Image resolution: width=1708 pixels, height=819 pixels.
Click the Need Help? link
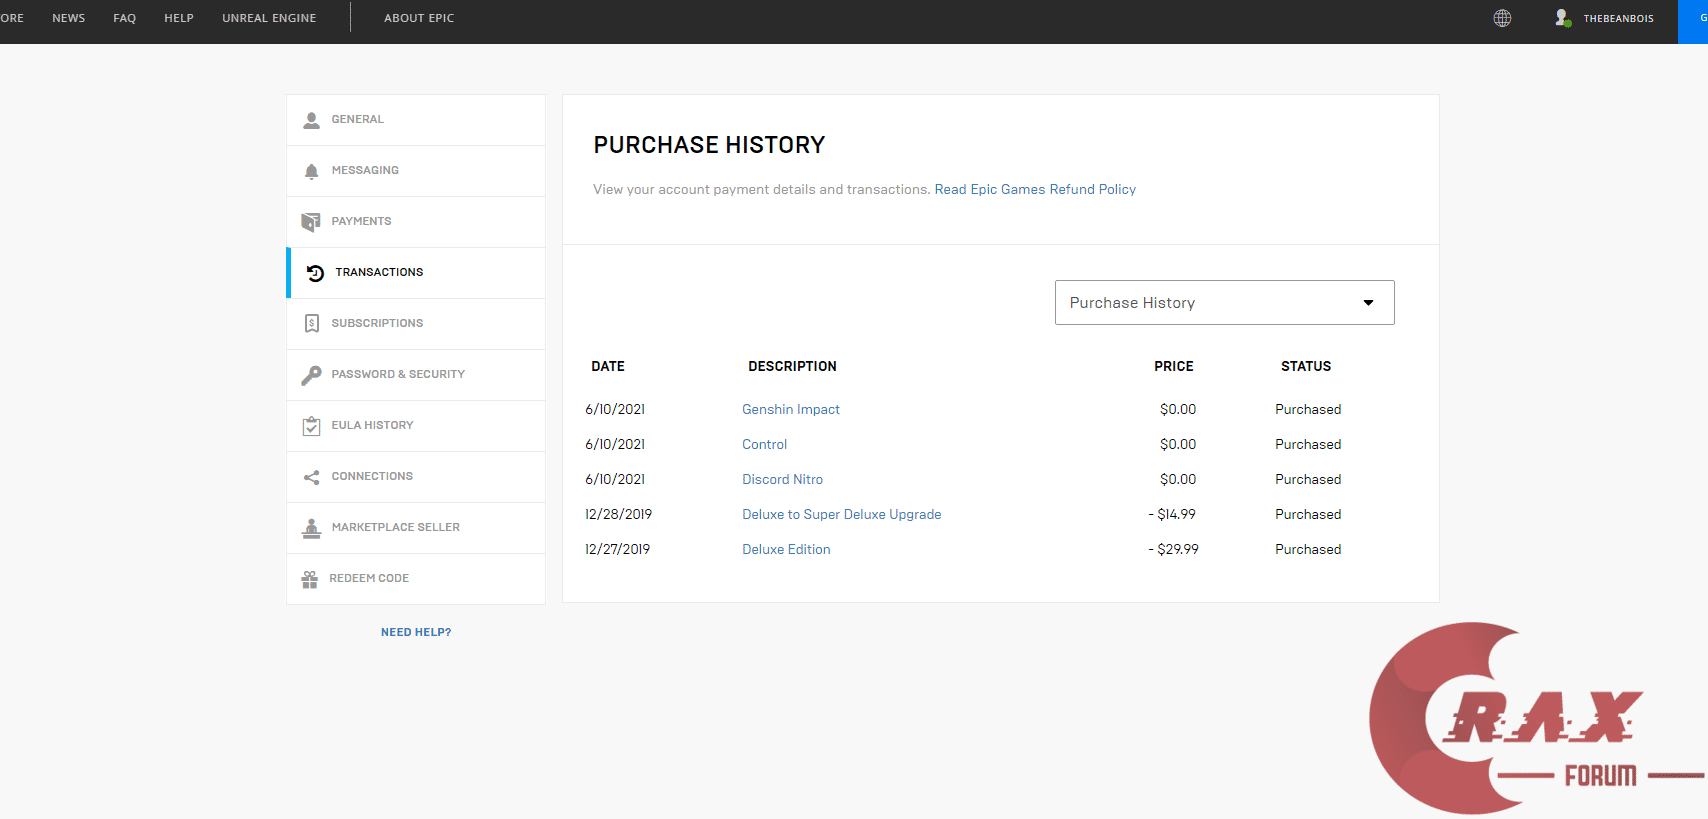(416, 632)
